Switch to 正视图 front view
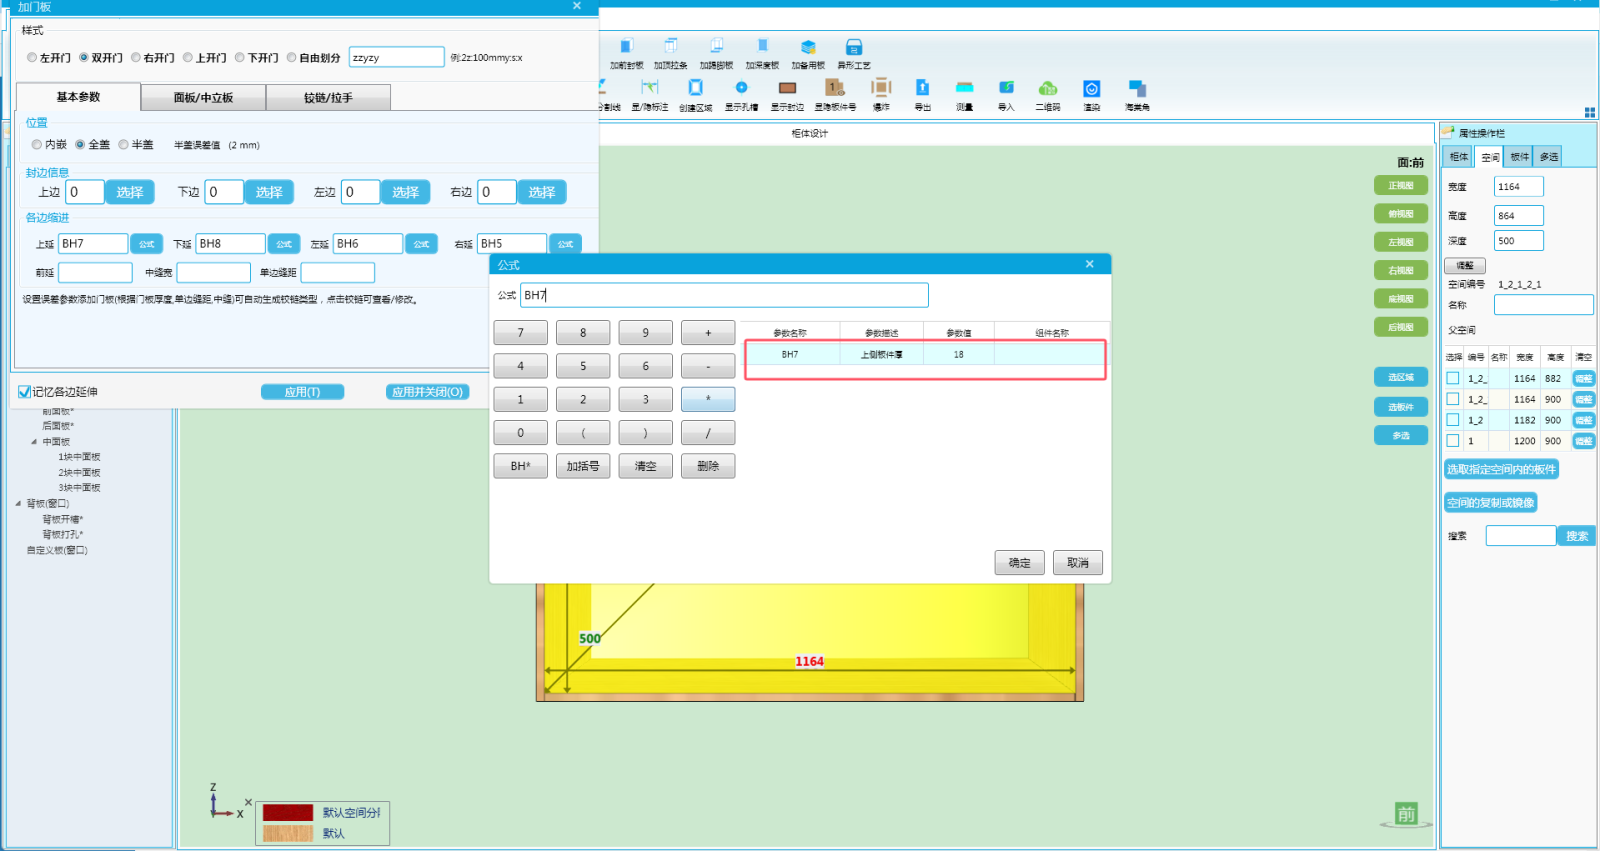The width and height of the screenshot is (1600, 851). (1401, 186)
